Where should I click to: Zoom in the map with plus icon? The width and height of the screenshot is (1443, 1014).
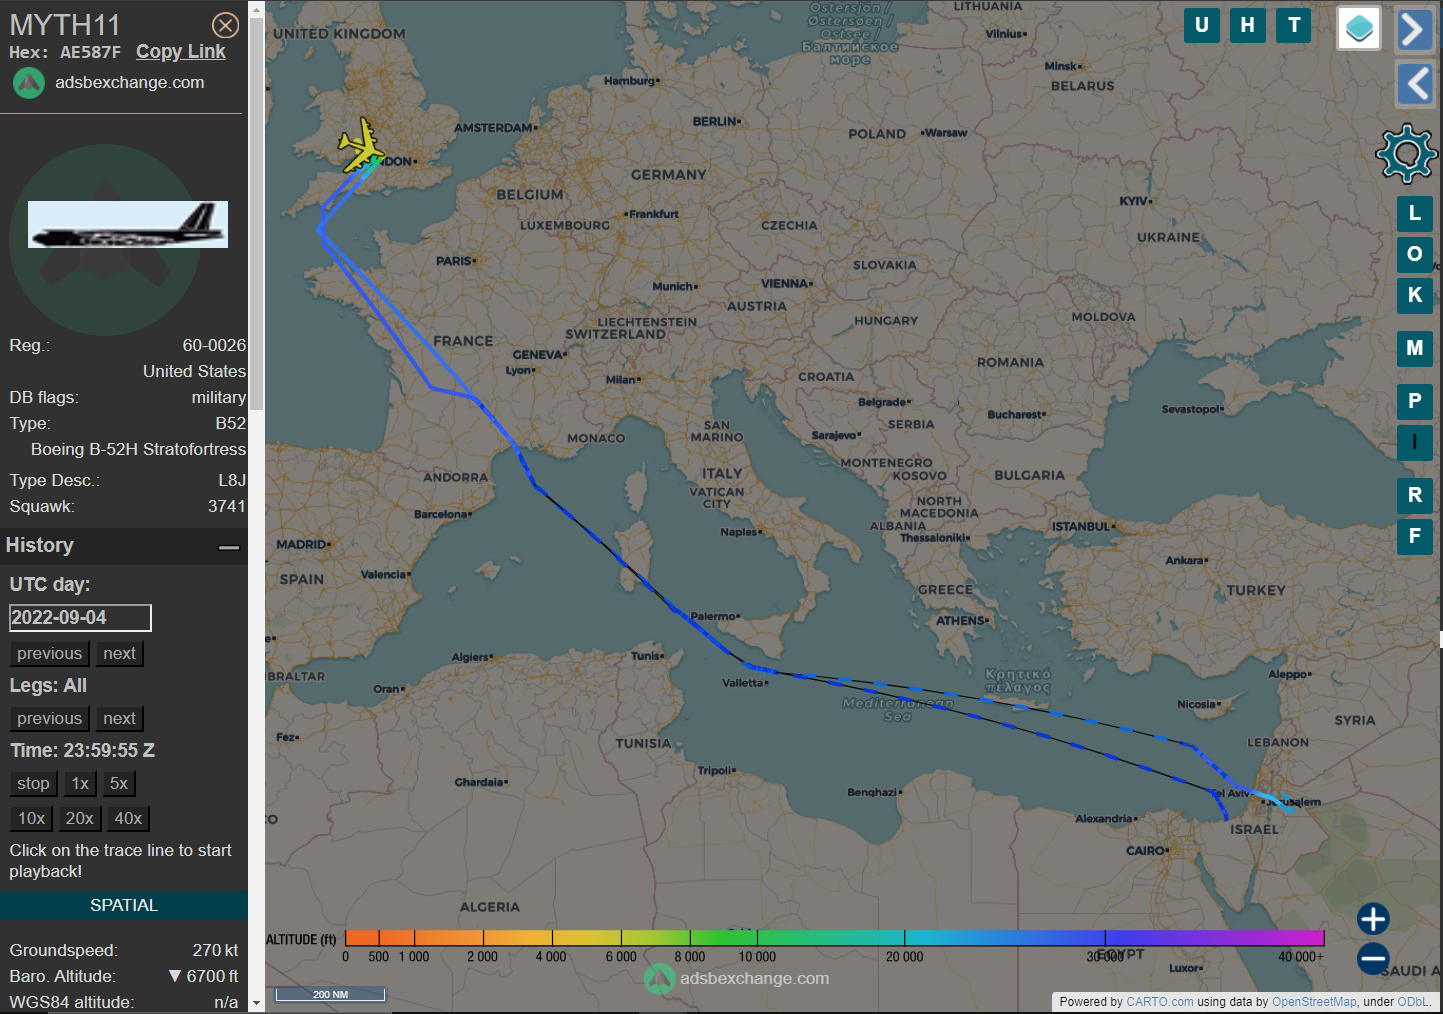pyautogui.click(x=1373, y=919)
